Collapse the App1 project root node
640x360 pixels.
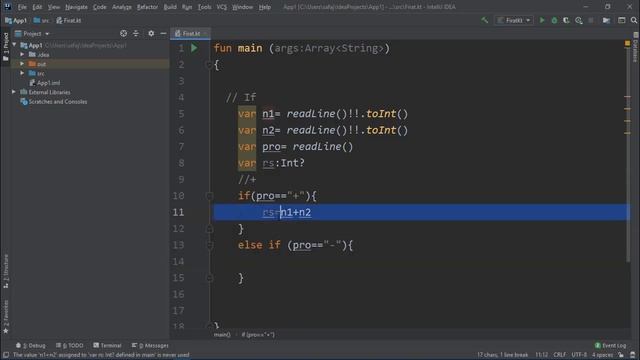[15, 45]
